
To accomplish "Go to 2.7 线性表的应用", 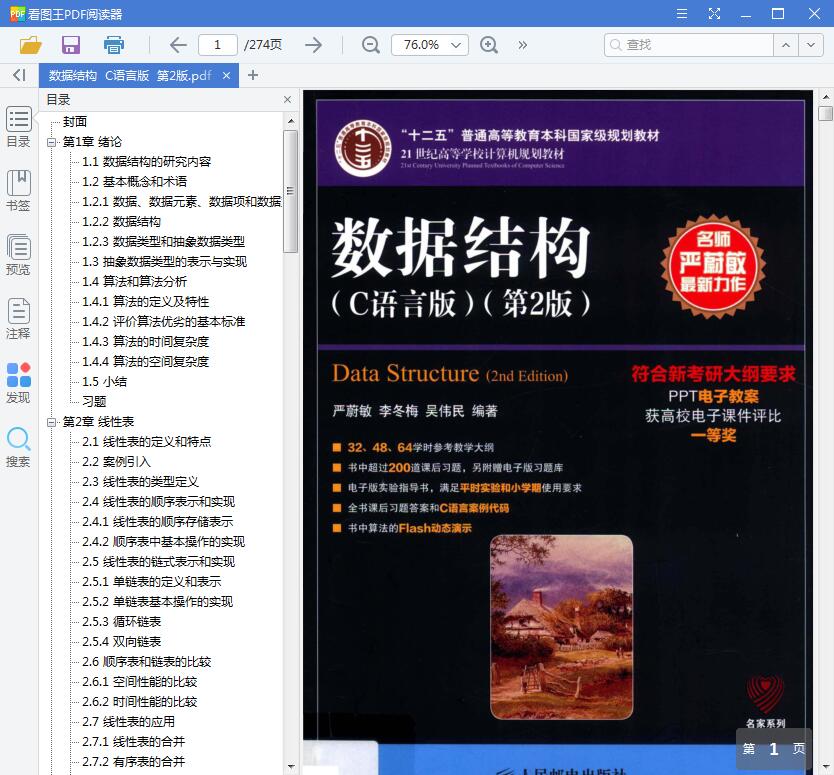I will coord(128,722).
